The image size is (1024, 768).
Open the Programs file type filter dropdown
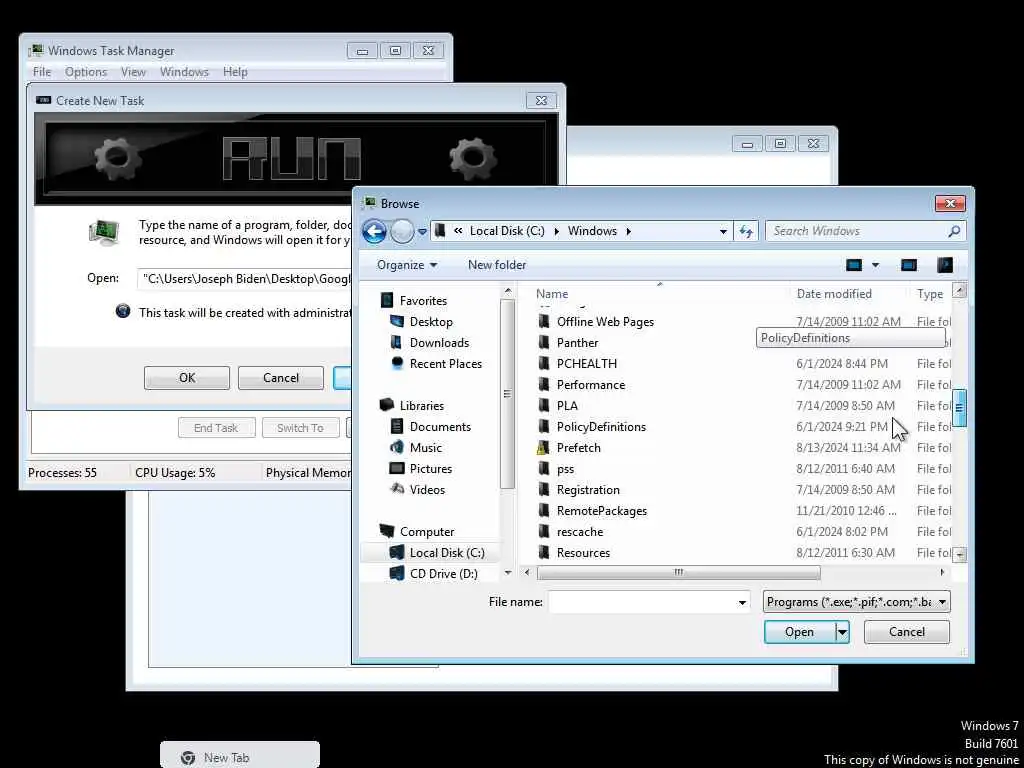point(857,602)
